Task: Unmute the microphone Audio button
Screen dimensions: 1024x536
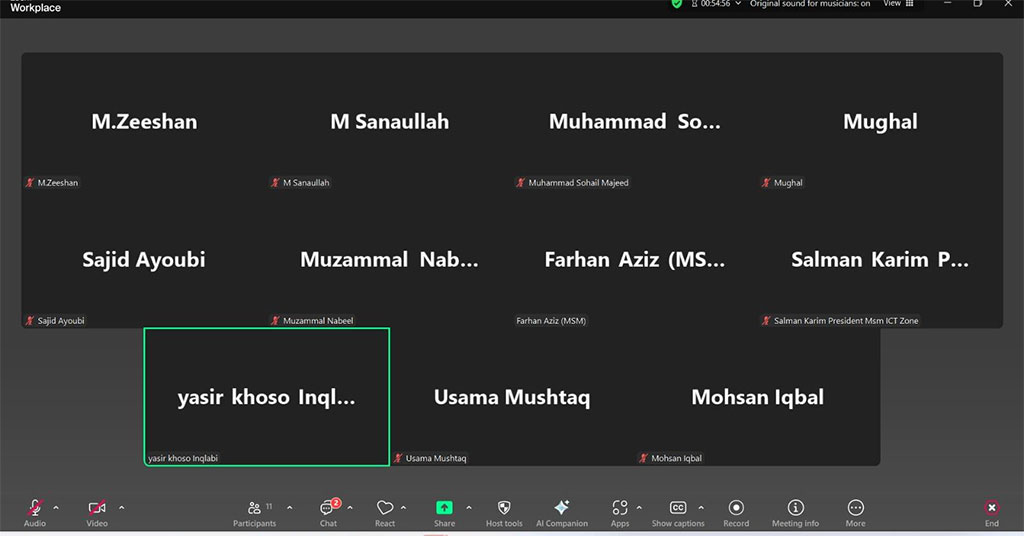Action: (35, 510)
